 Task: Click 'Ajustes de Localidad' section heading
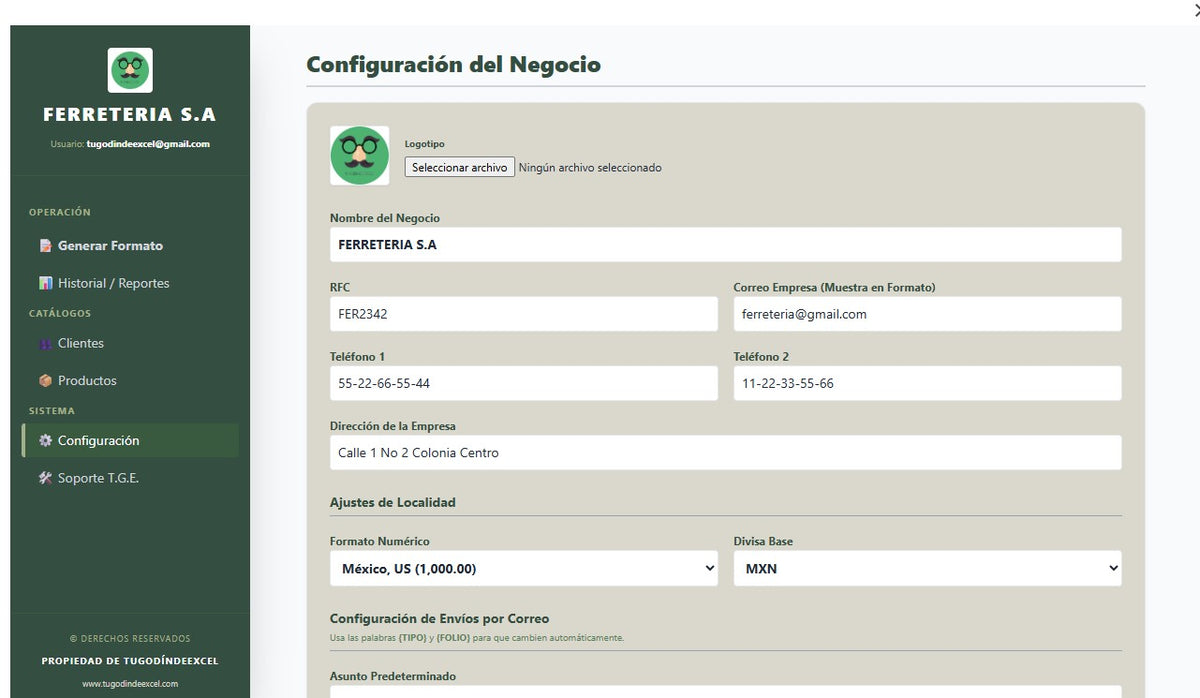(x=393, y=502)
